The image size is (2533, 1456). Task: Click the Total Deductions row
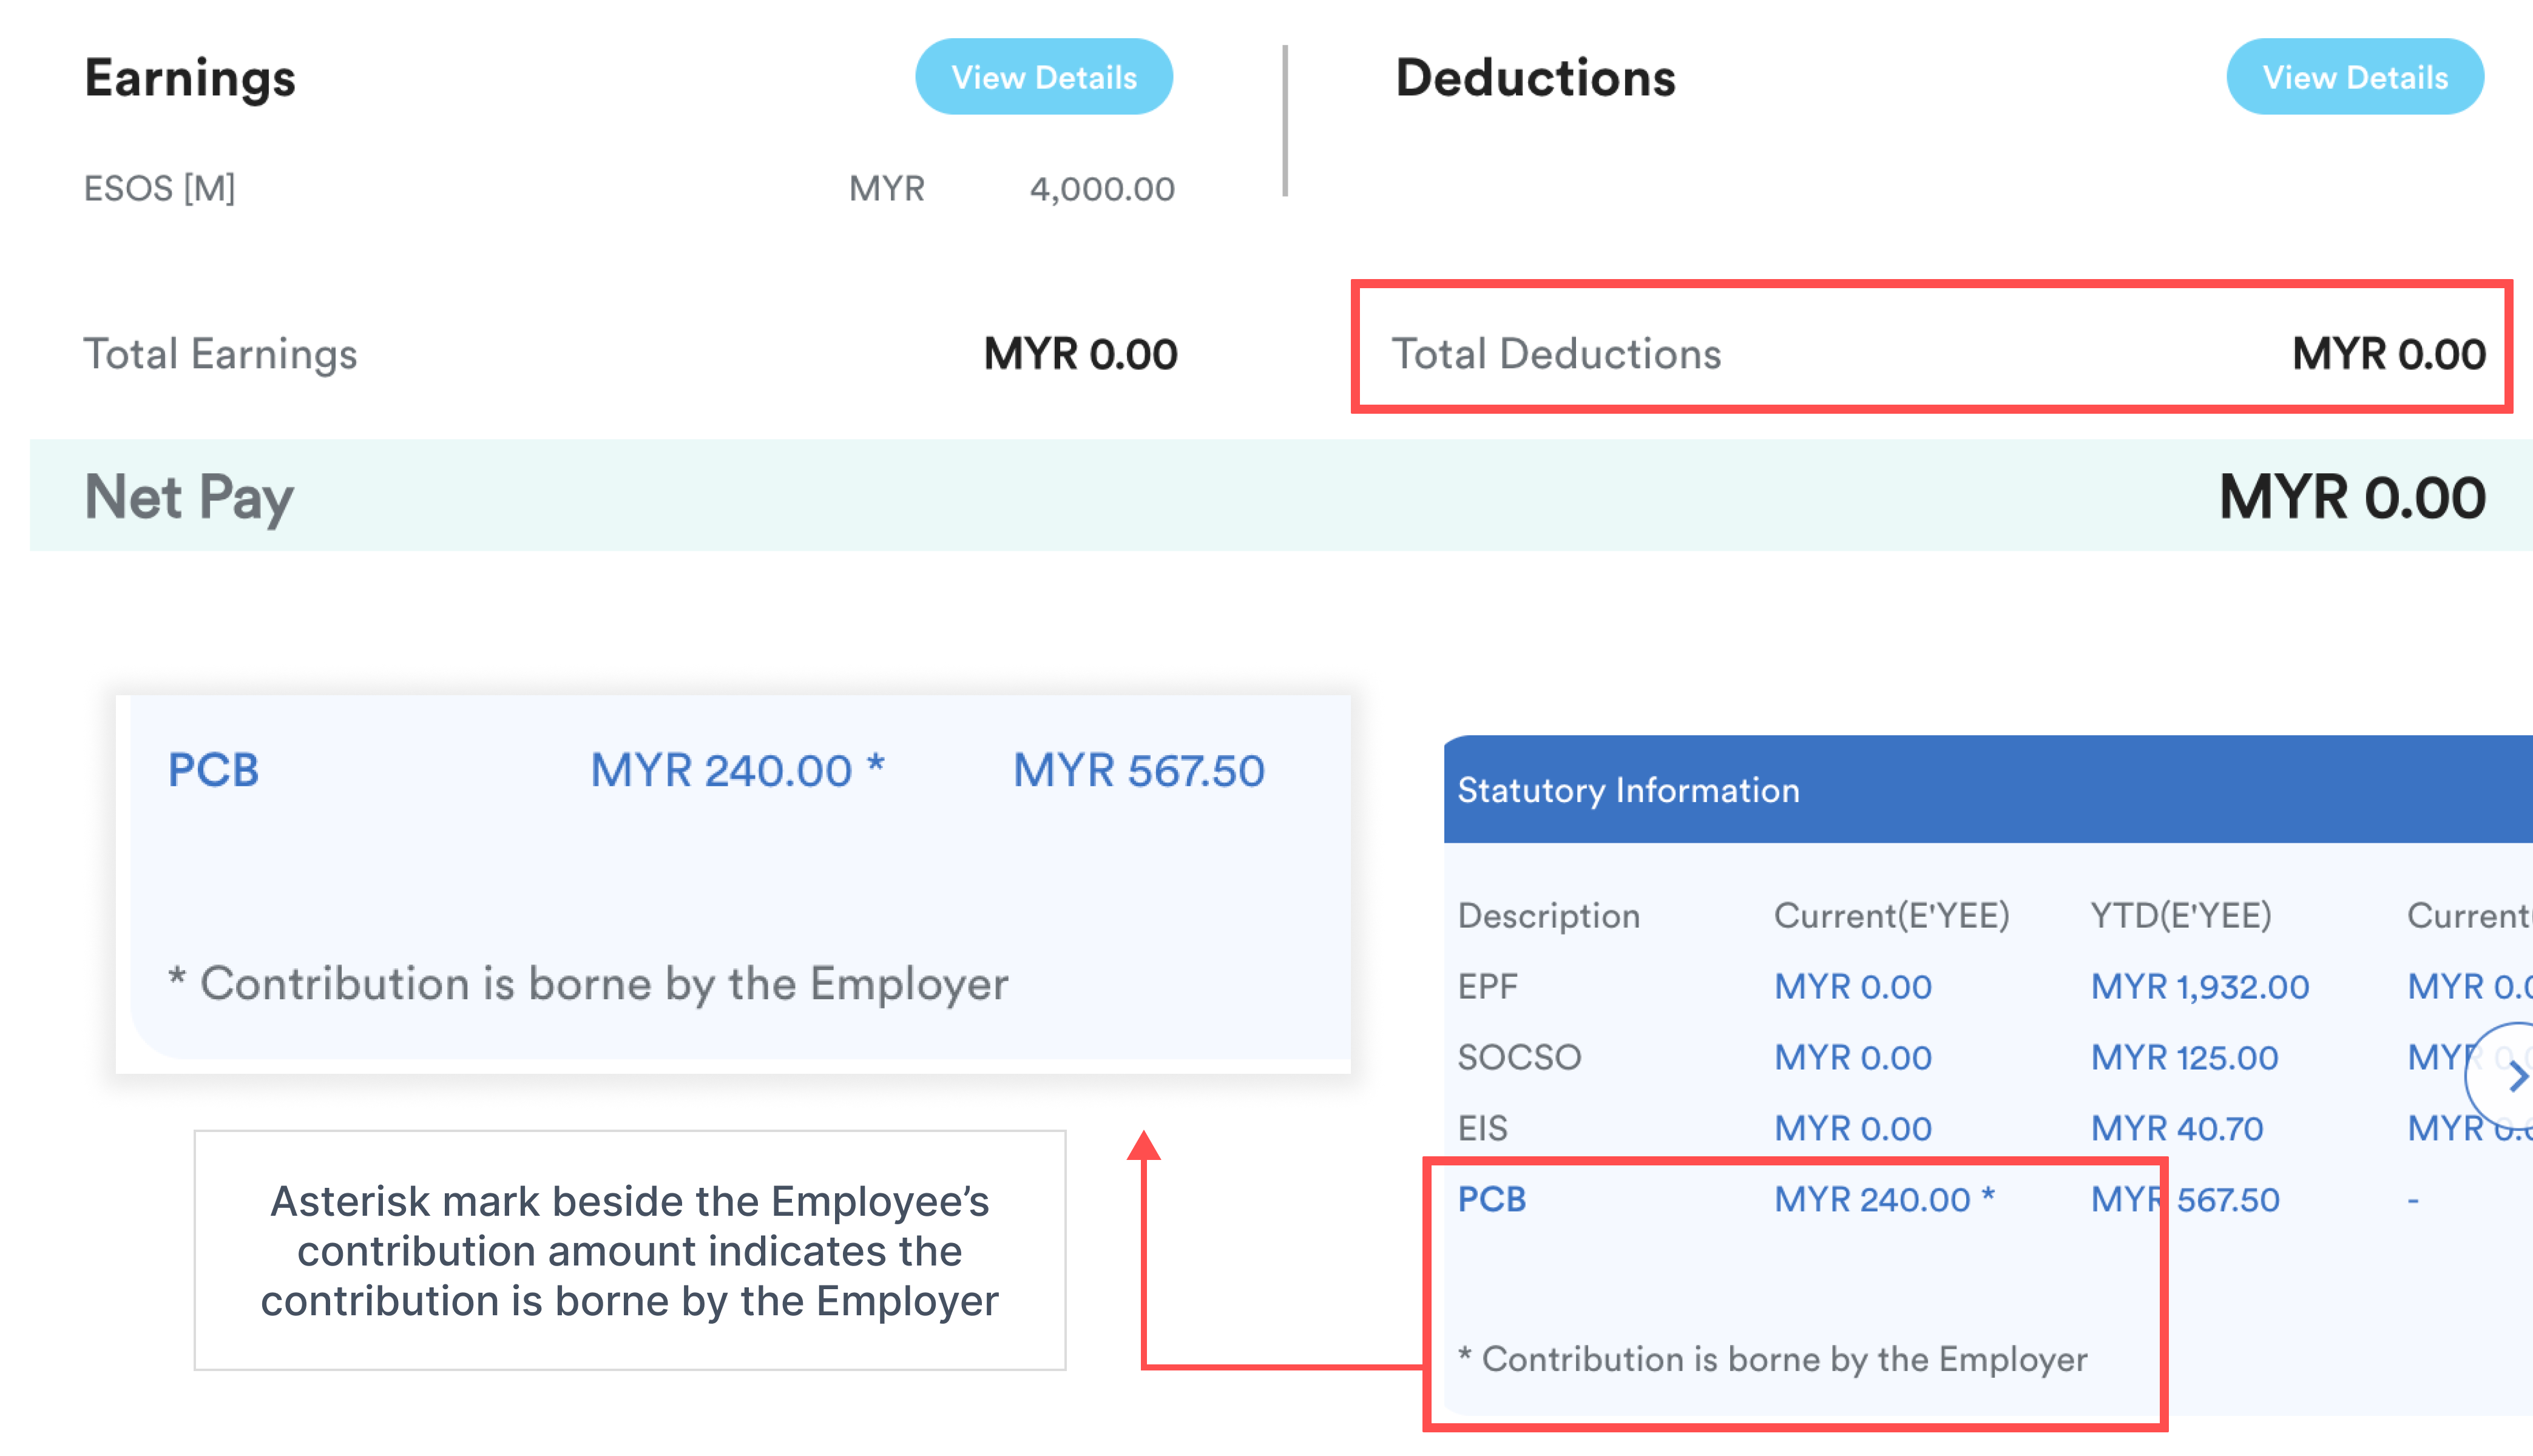[x=1930, y=353]
